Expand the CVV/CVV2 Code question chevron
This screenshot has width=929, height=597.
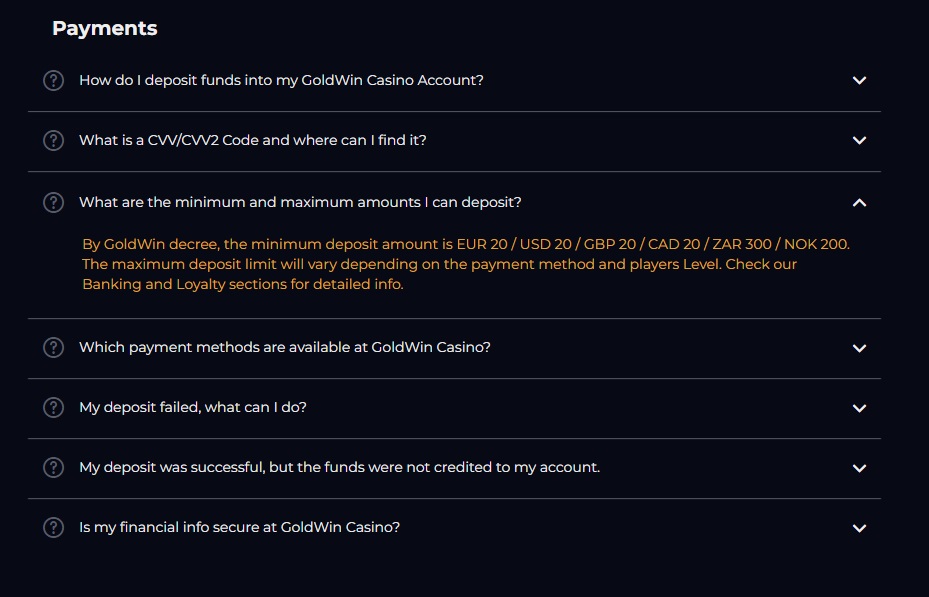pyautogui.click(x=859, y=140)
